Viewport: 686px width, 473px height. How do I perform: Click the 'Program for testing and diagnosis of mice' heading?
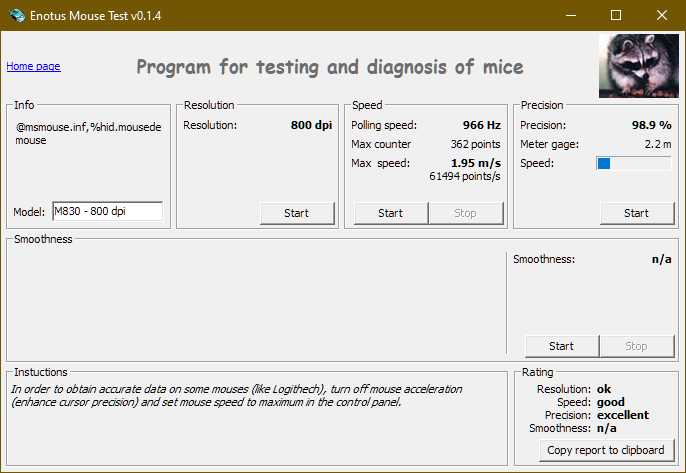(330, 67)
